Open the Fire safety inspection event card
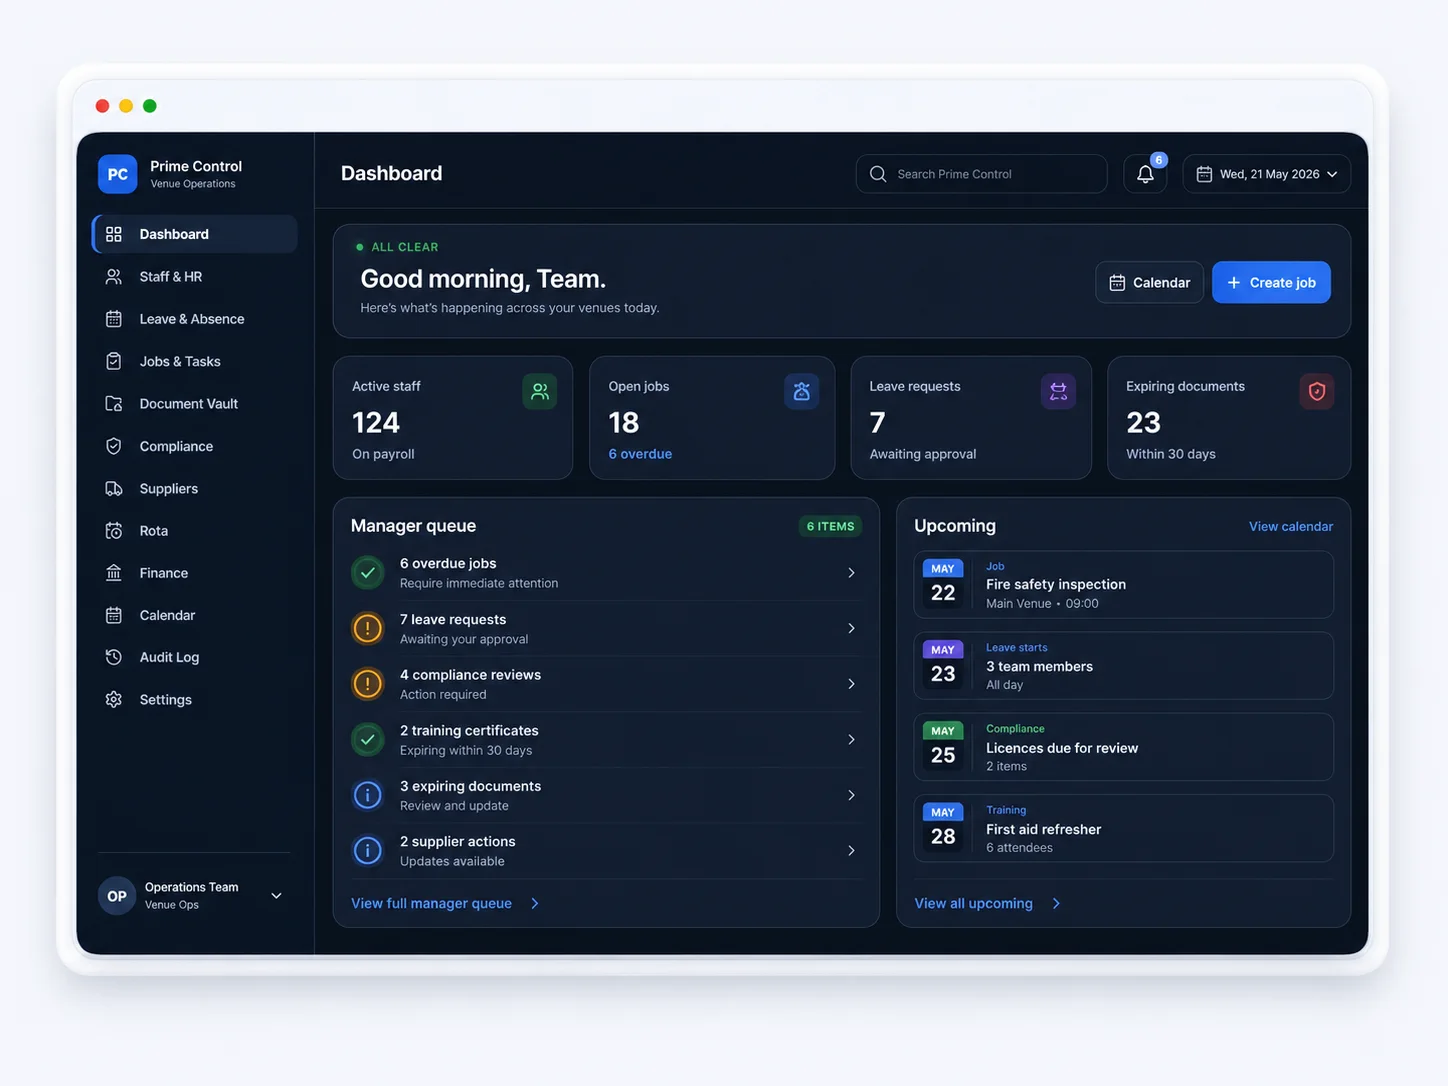The width and height of the screenshot is (1448, 1086). [1123, 585]
